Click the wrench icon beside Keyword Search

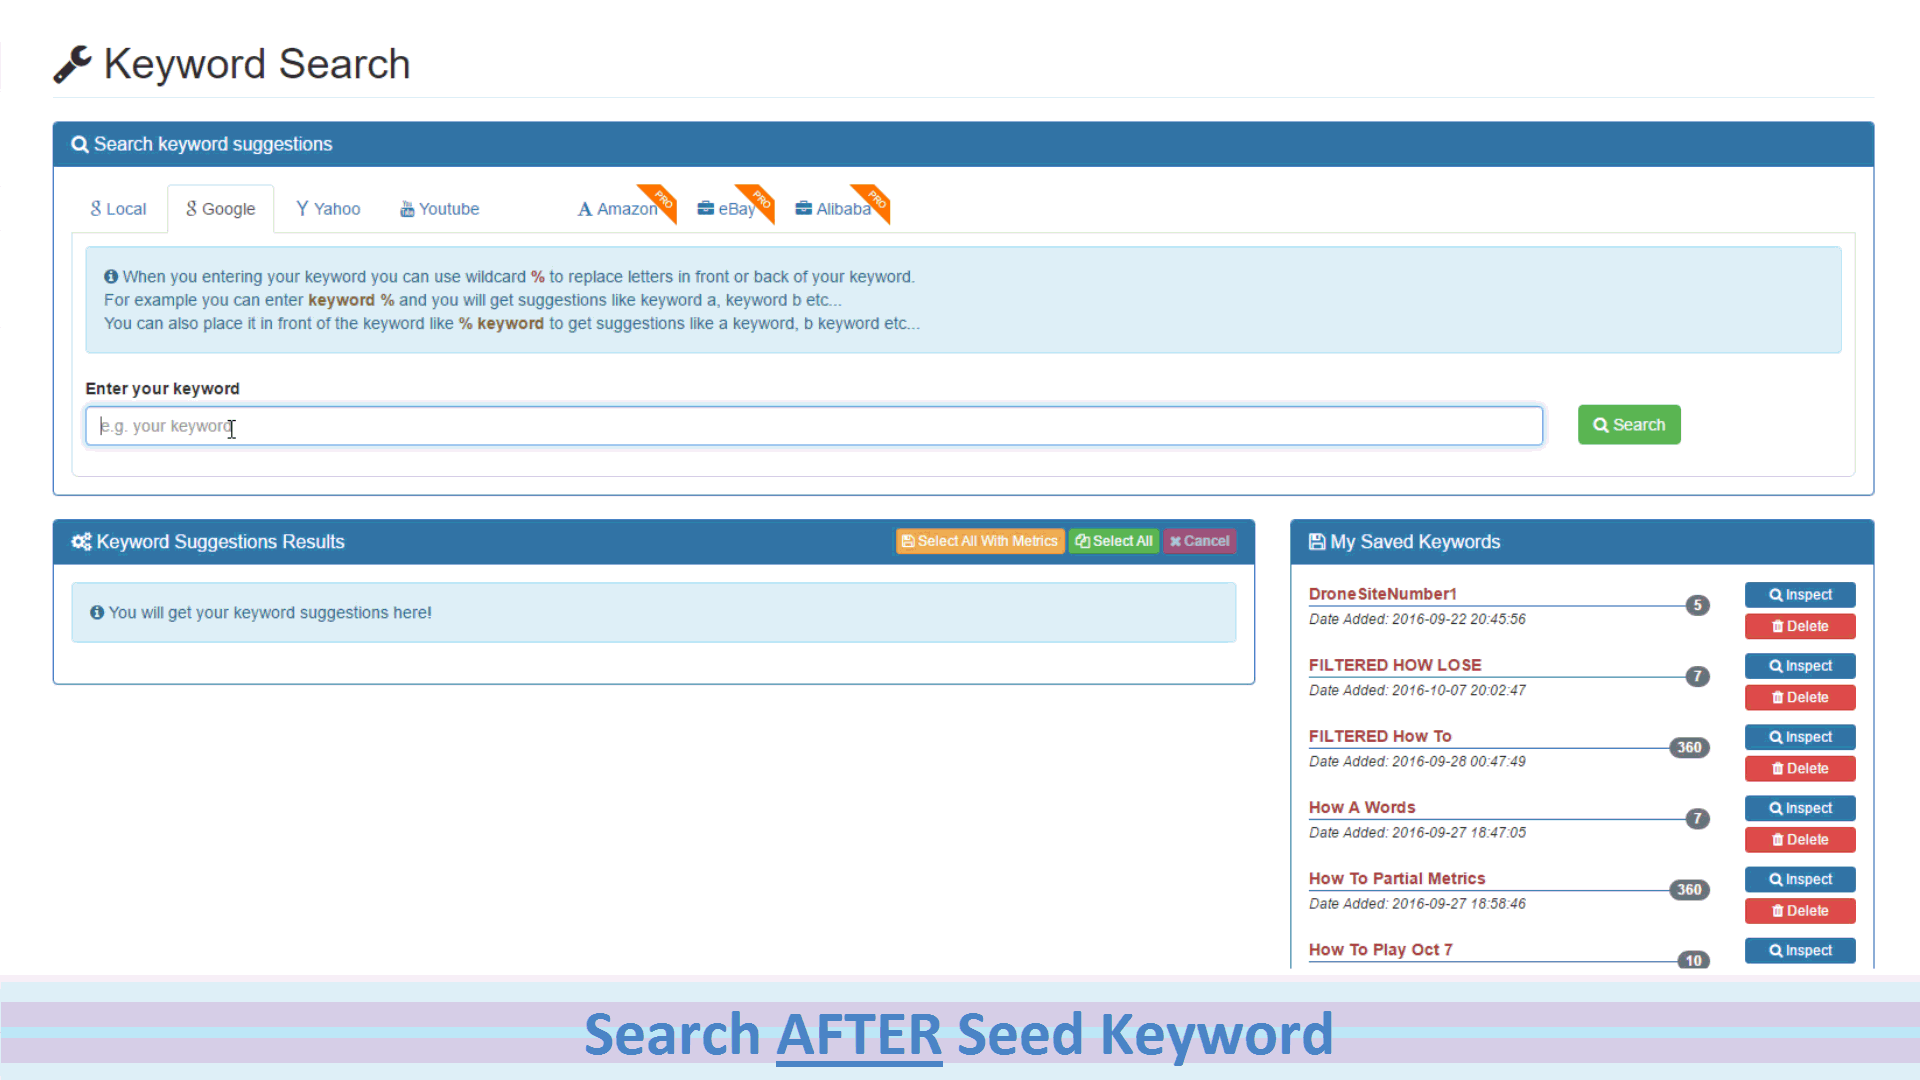coord(72,64)
